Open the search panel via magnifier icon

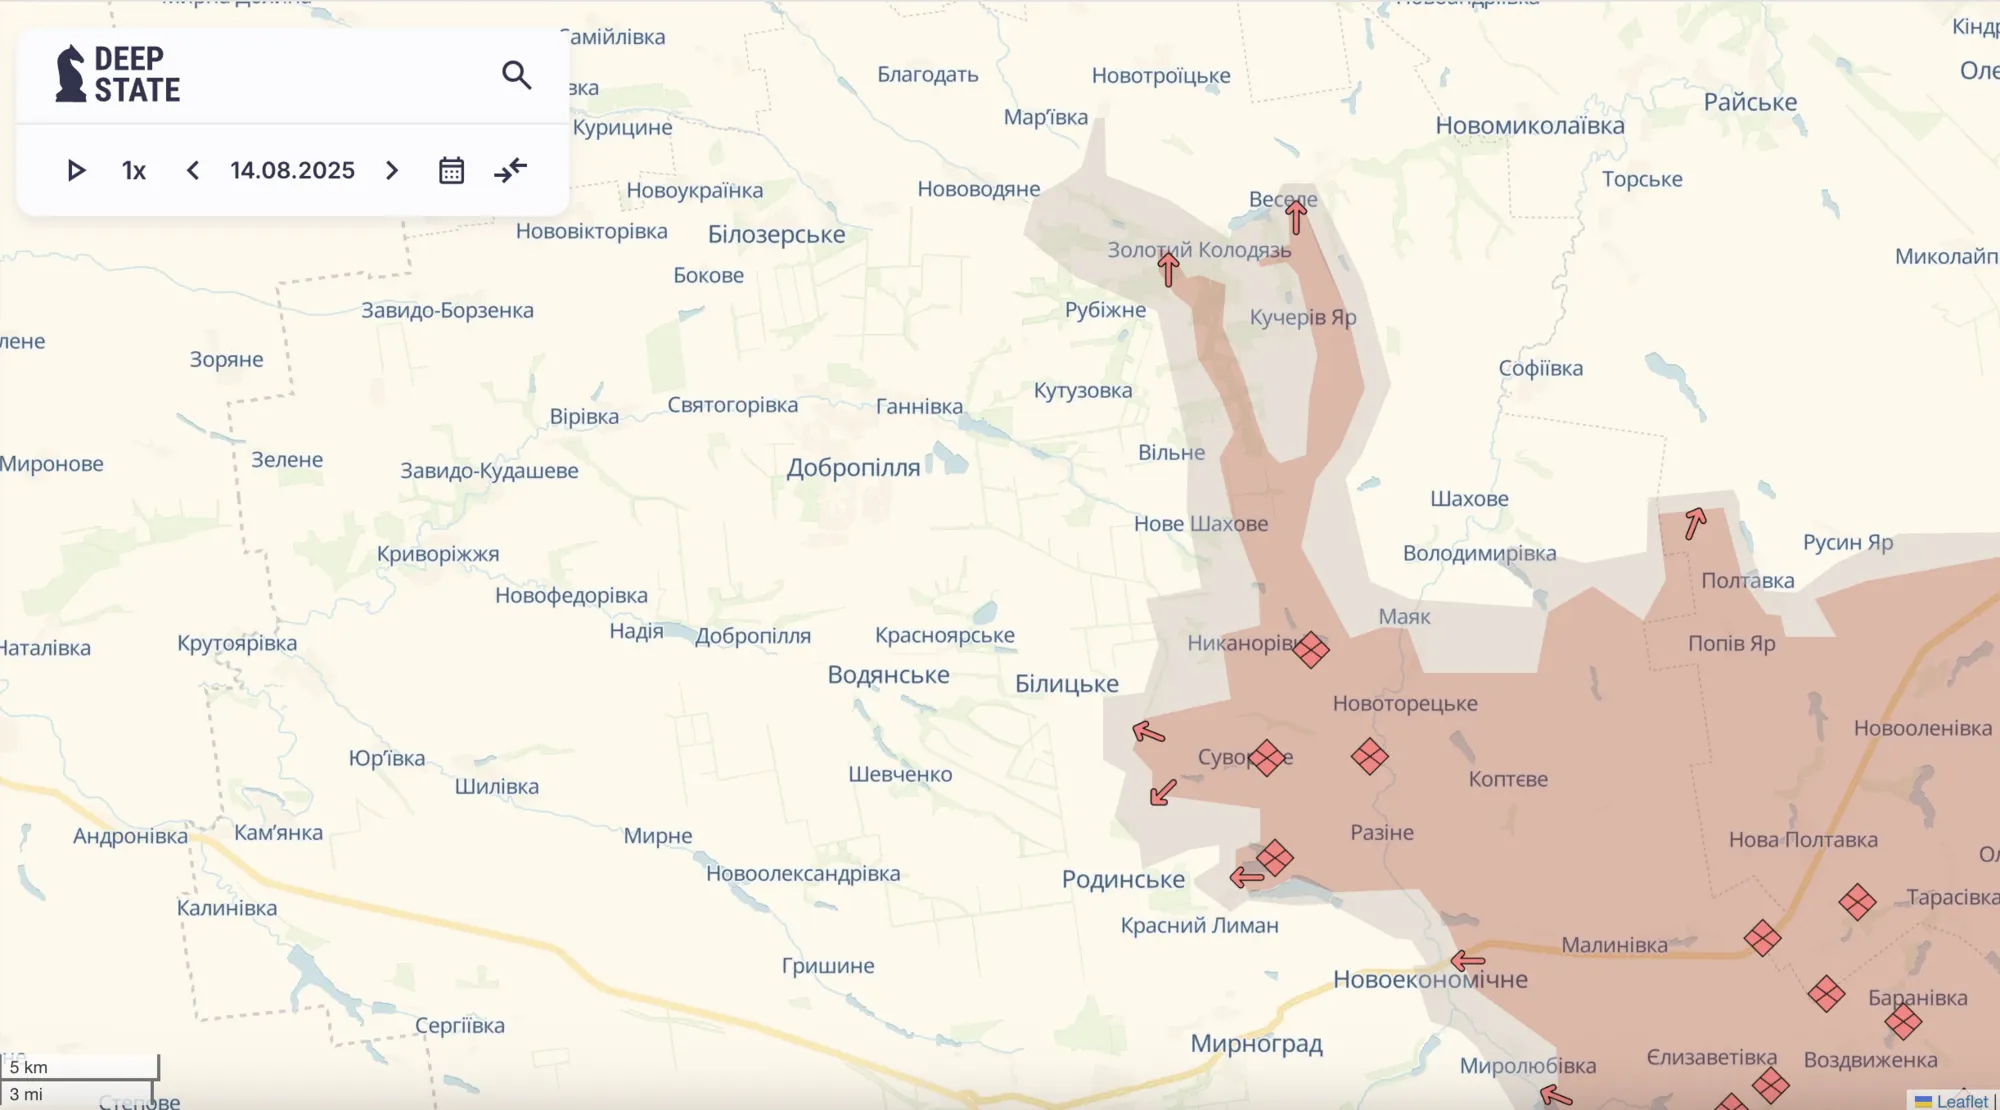coord(518,75)
